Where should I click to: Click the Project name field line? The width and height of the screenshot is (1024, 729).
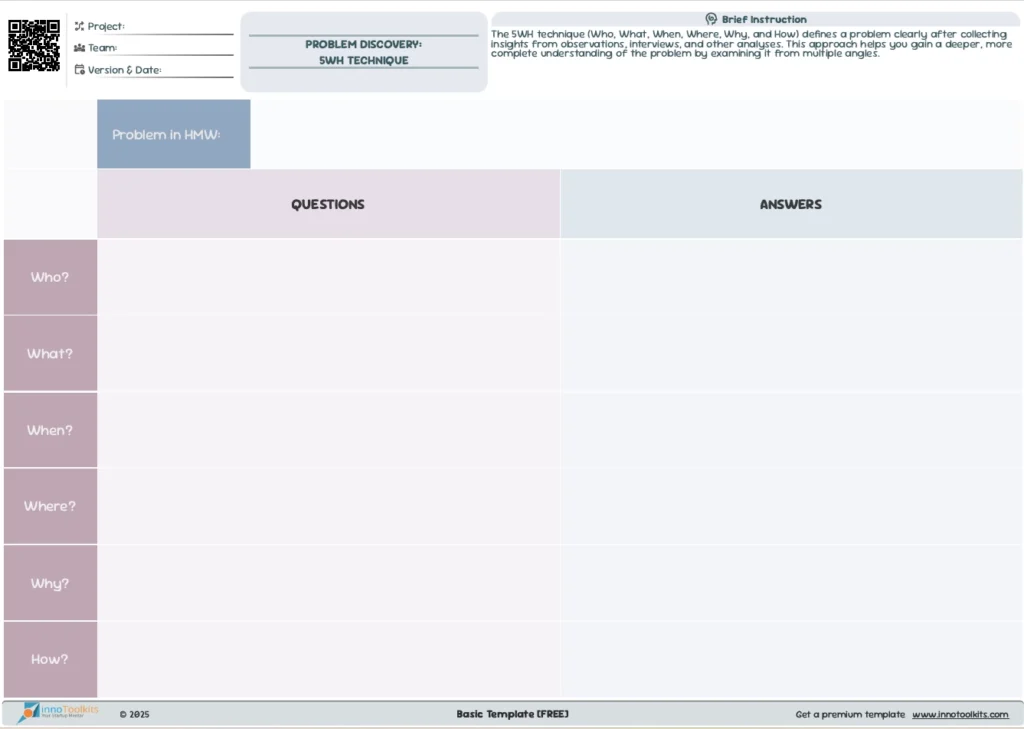coord(180,28)
